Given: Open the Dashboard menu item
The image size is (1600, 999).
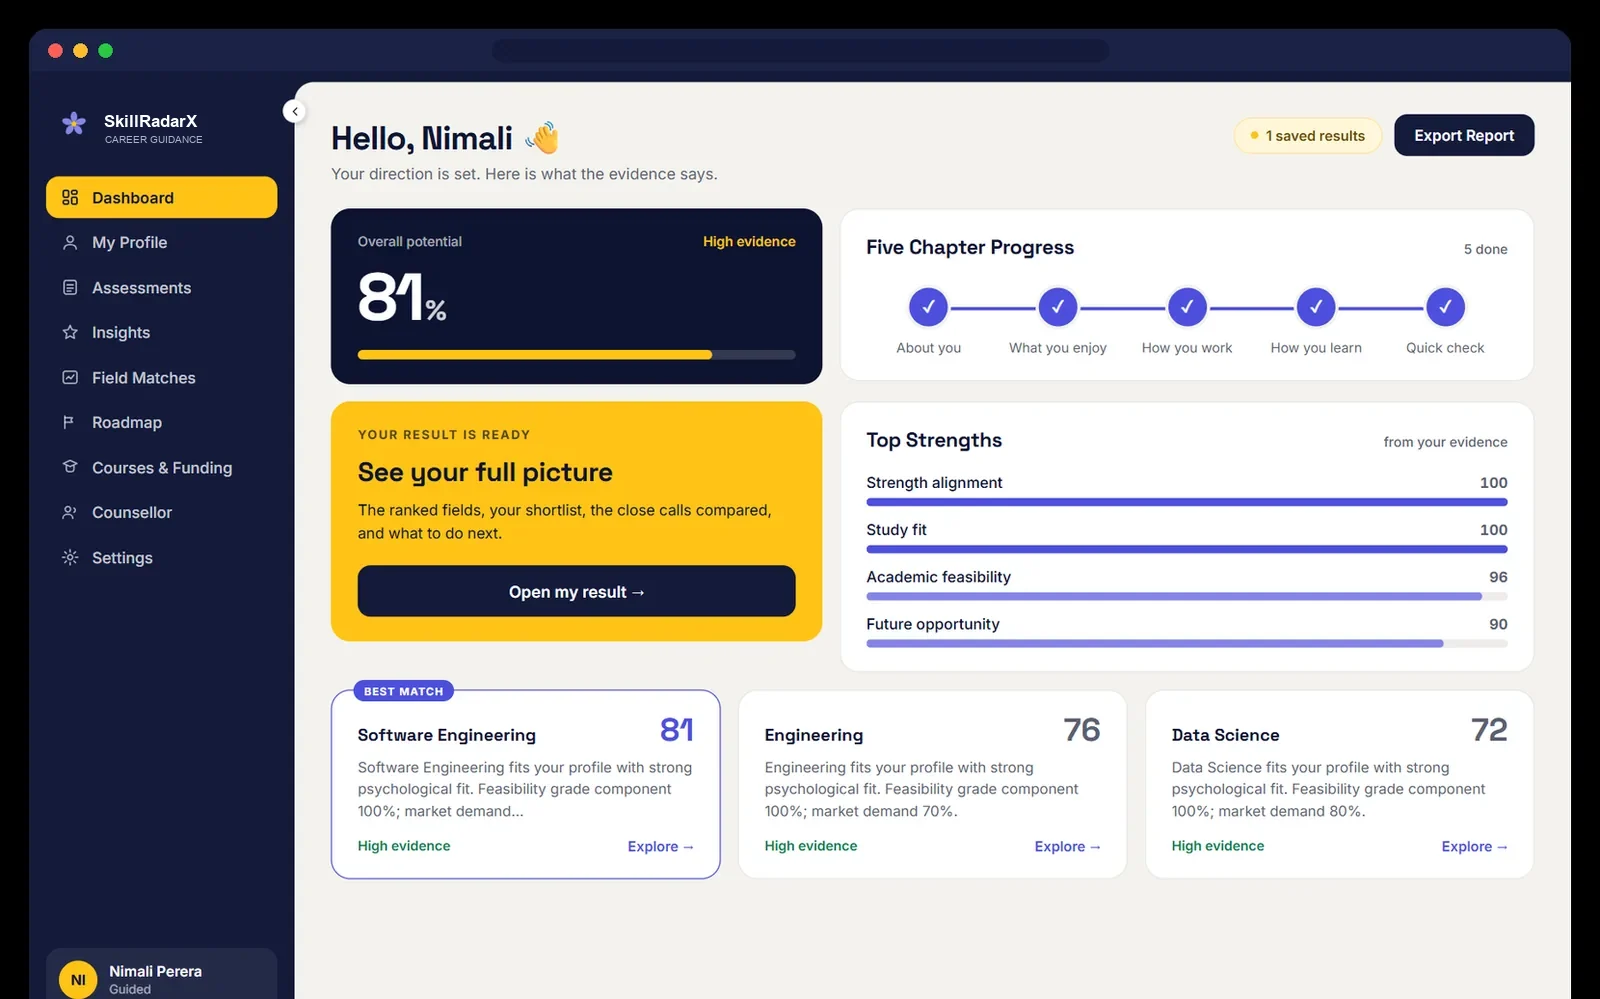Looking at the screenshot, I should (x=162, y=197).
